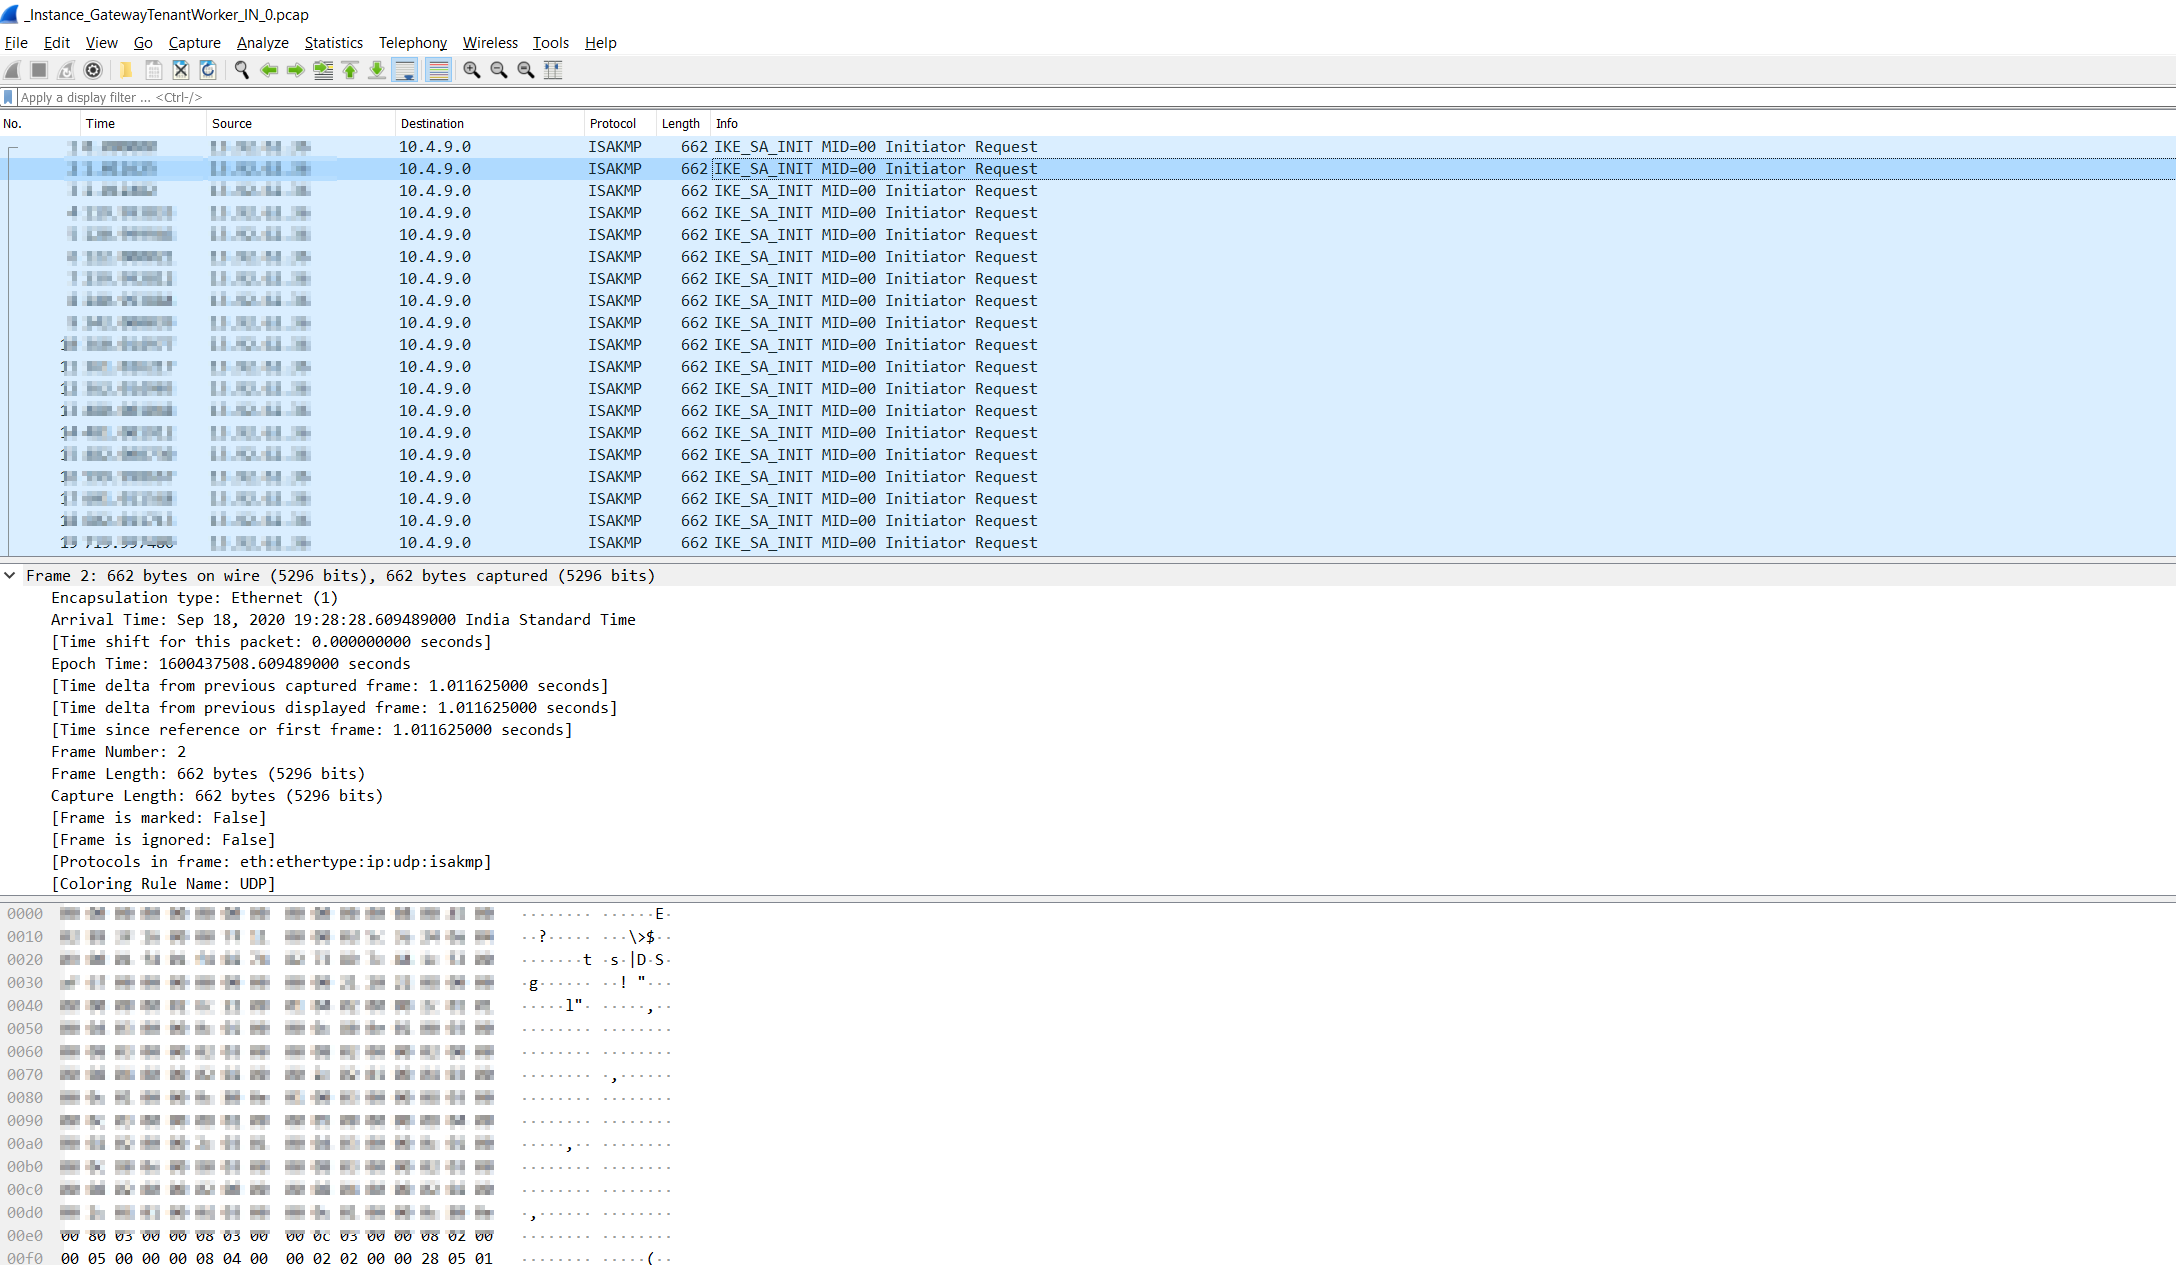Open capture options gear icon
The height and width of the screenshot is (1265, 2176).
93,70
